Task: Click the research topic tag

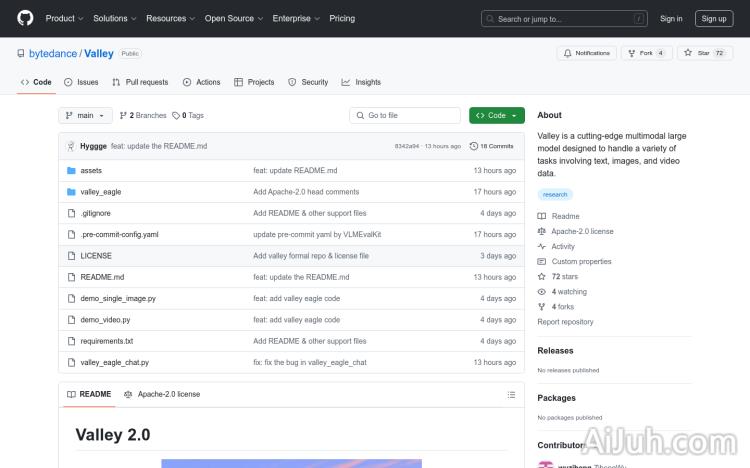Action: (x=555, y=195)
